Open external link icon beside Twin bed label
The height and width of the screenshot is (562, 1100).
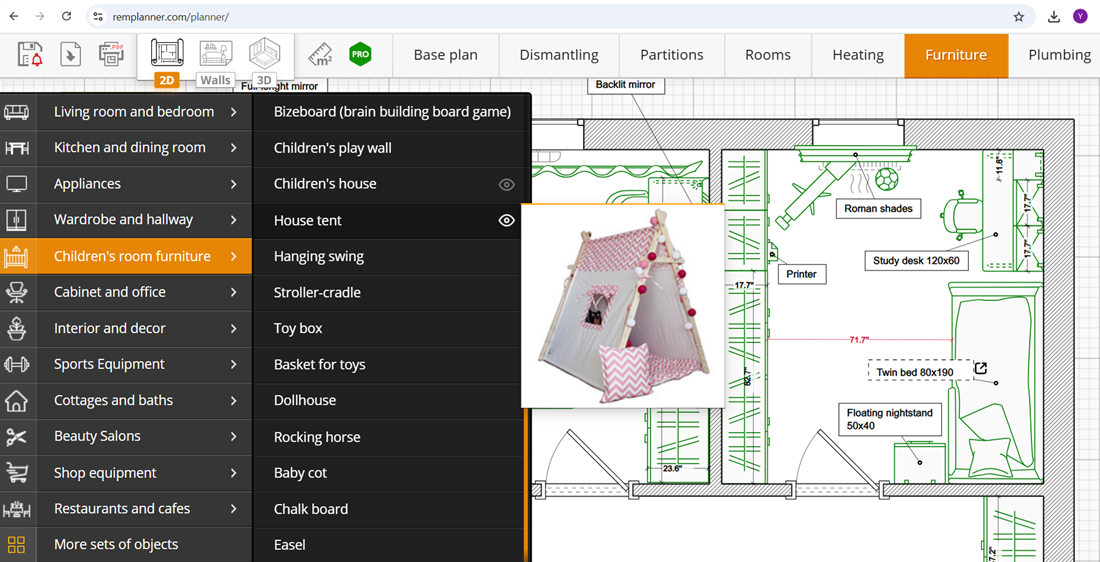coord(981,368)
